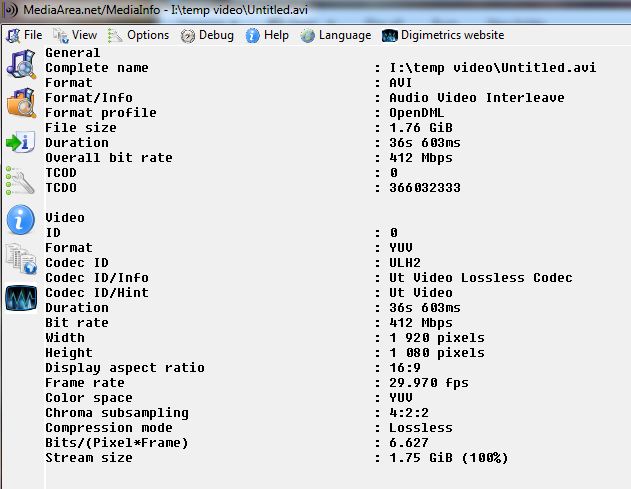Open the File menu

(24, 35)
